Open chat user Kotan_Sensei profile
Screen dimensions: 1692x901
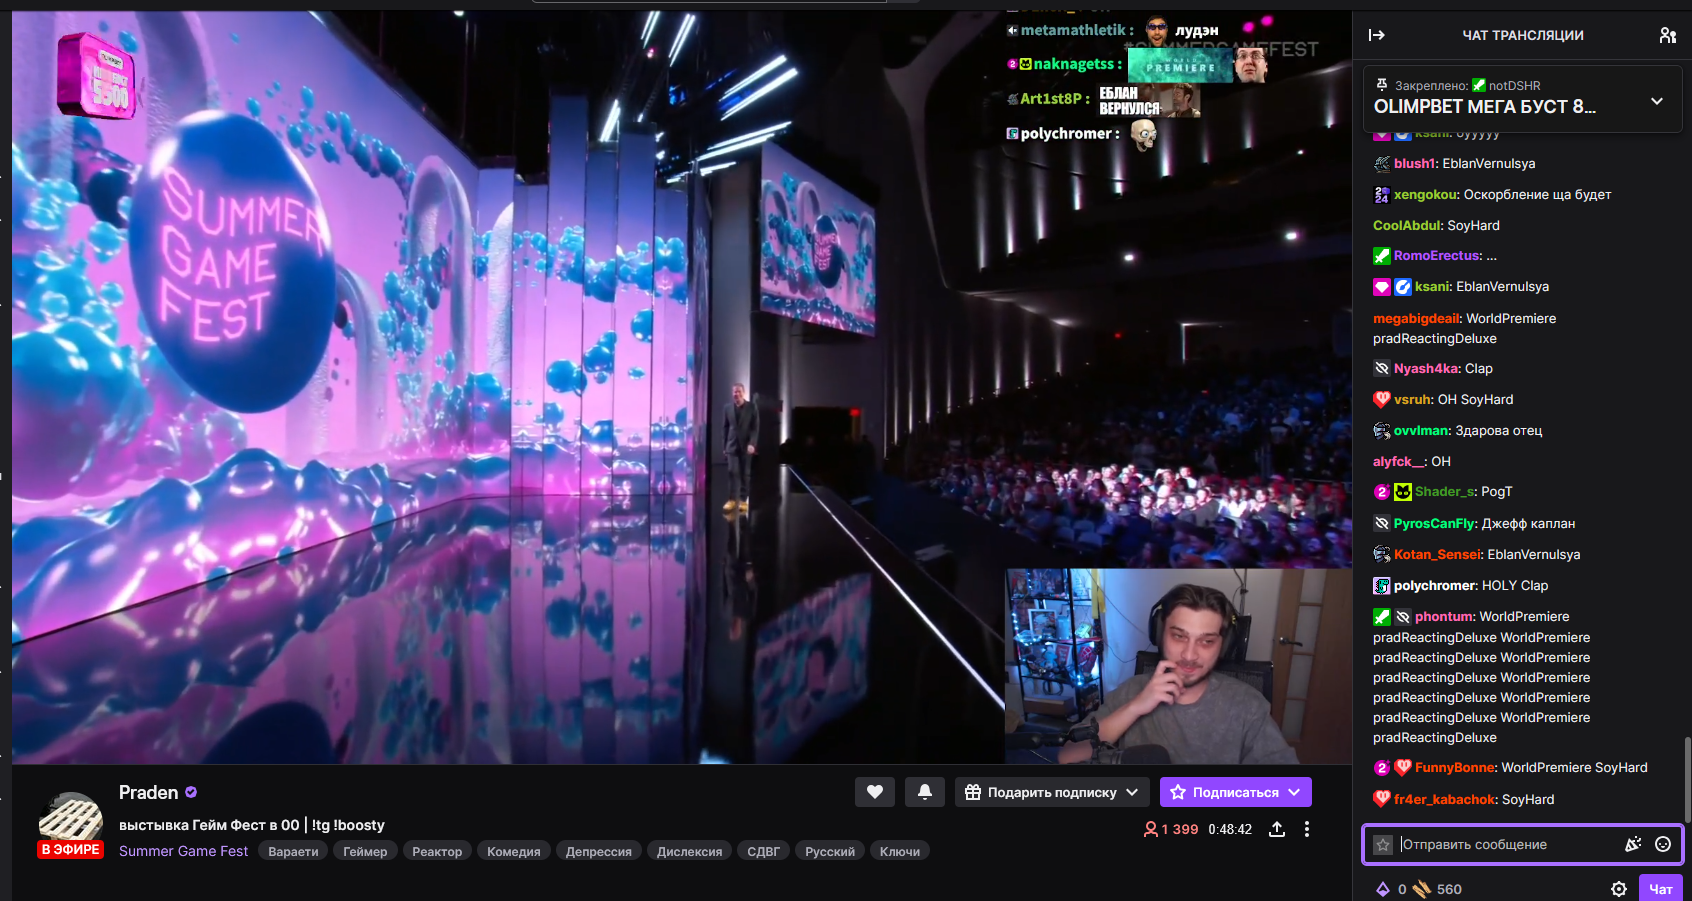pyautogui.click(x=1437, y=554)
